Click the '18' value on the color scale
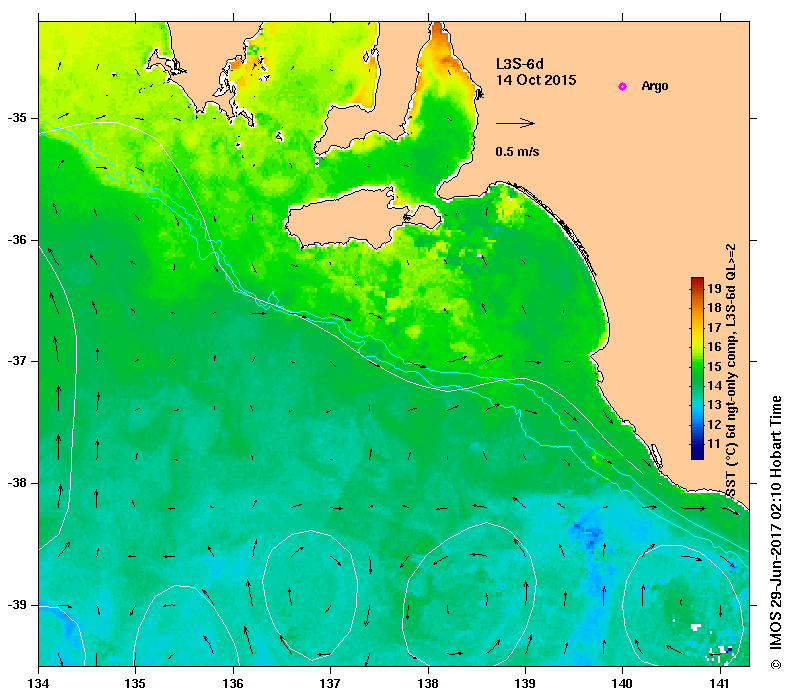Image resolution: width=791 pixels, height=700 pixels. (x=714, y=308)
